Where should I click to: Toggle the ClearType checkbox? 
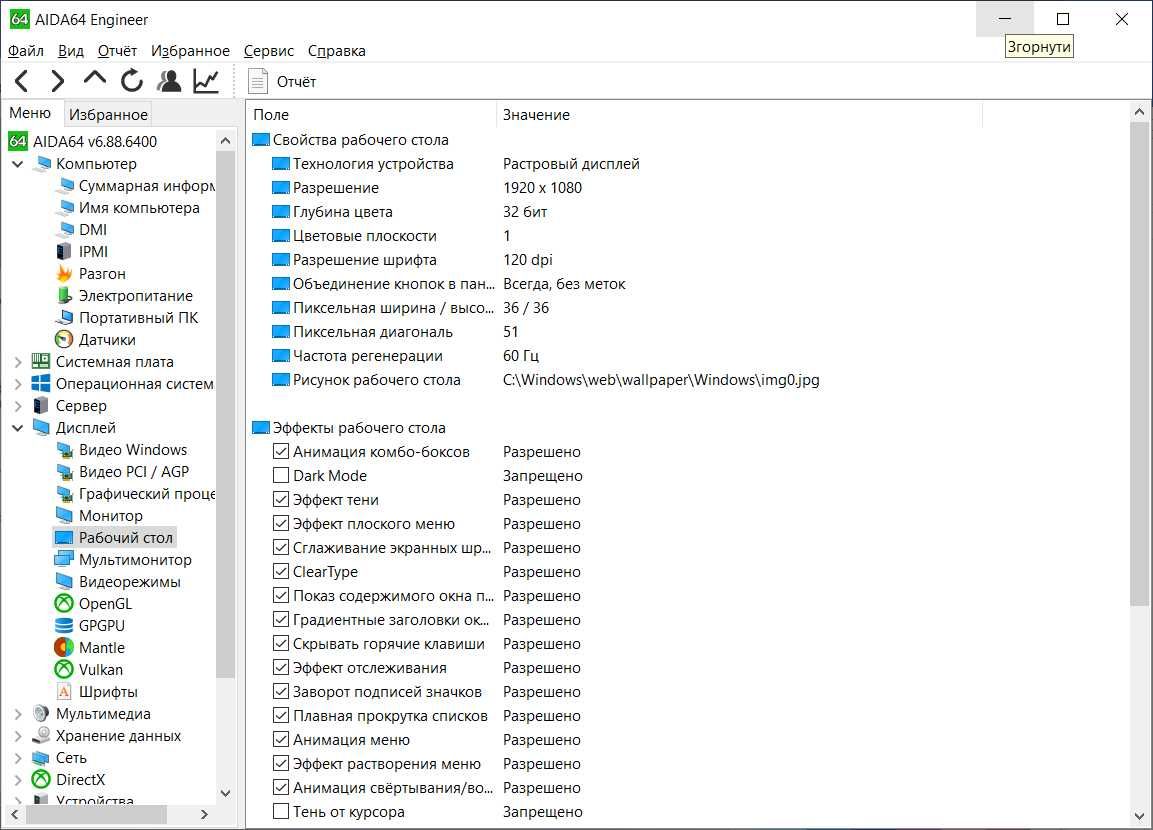(281, 571)
